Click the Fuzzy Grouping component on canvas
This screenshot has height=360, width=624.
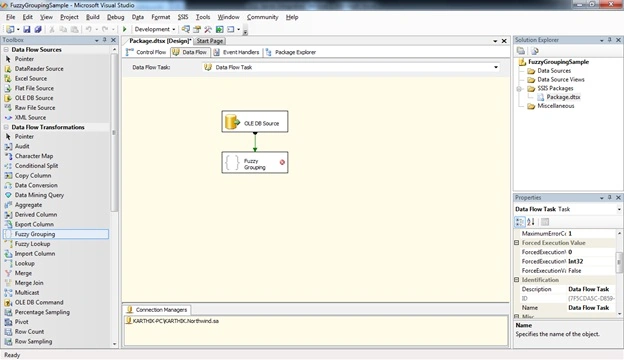(x=255, y=163)
